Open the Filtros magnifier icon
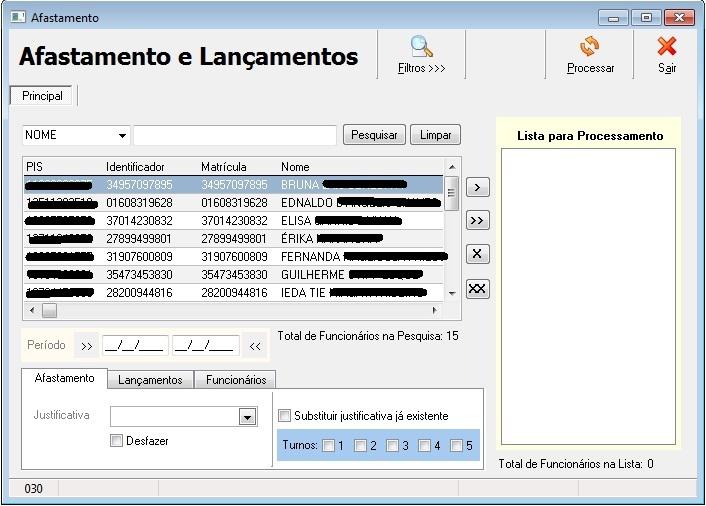 click(x=421, y=47)
